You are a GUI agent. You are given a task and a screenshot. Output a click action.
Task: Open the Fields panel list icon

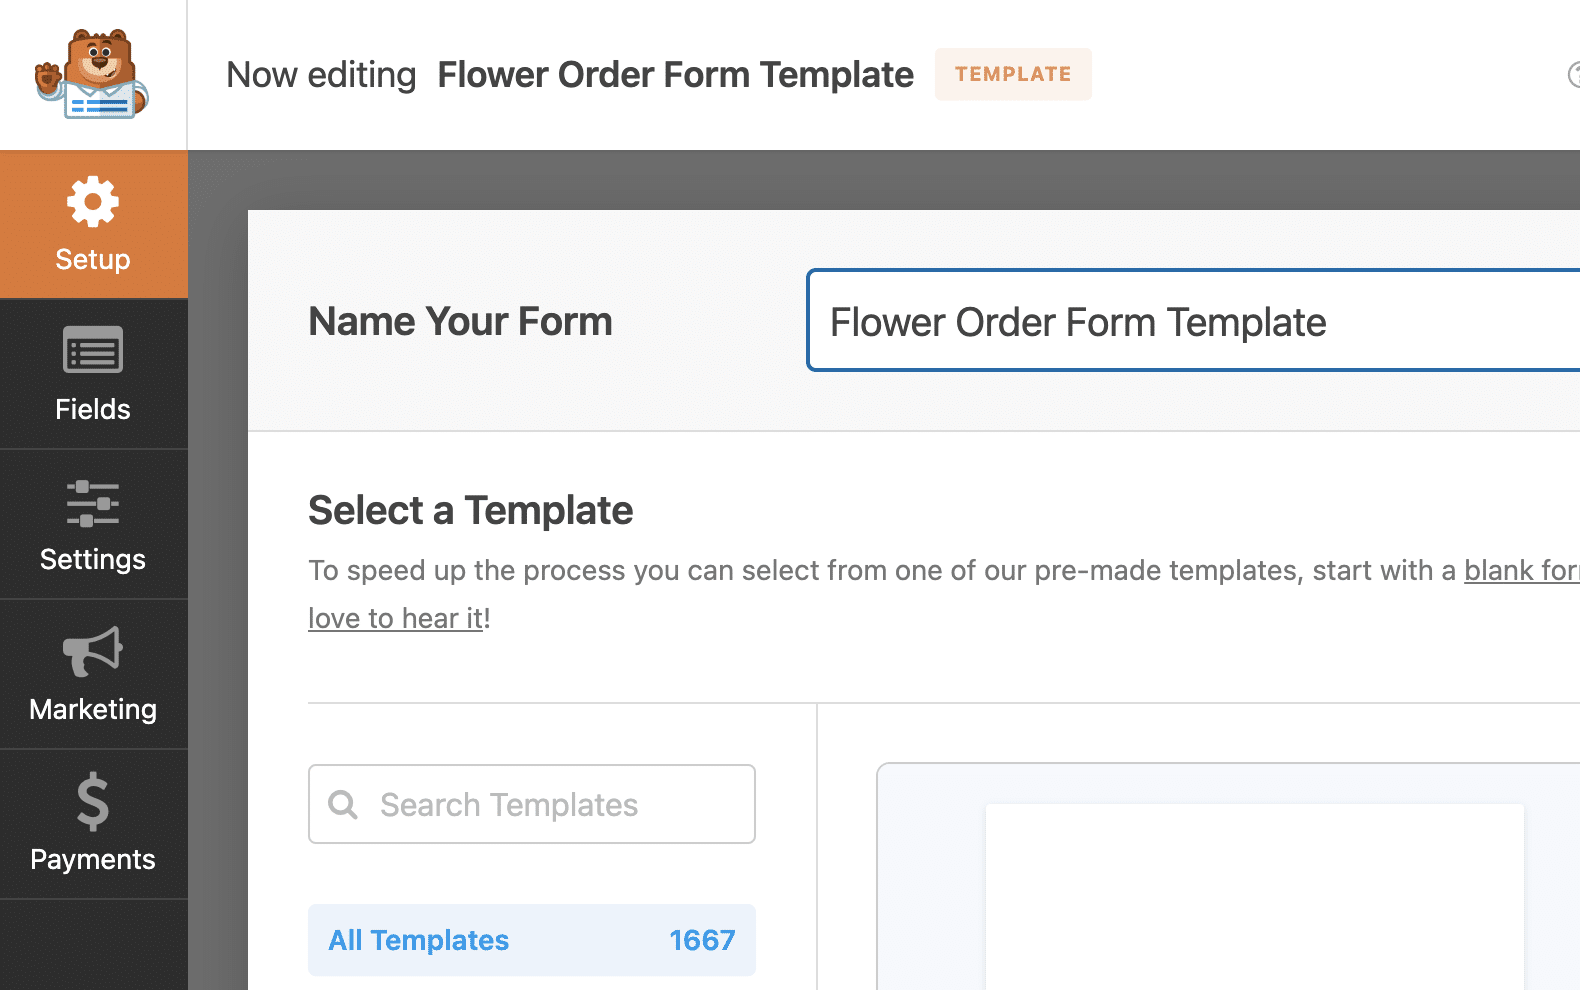pyautogui.click(x=93, y=351)
